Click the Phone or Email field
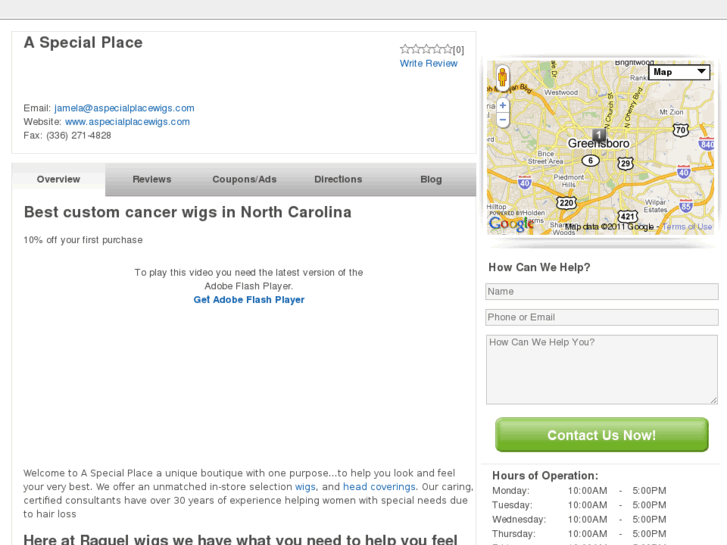This screenshot has height=545, width=727. click(x=601, y=317)
